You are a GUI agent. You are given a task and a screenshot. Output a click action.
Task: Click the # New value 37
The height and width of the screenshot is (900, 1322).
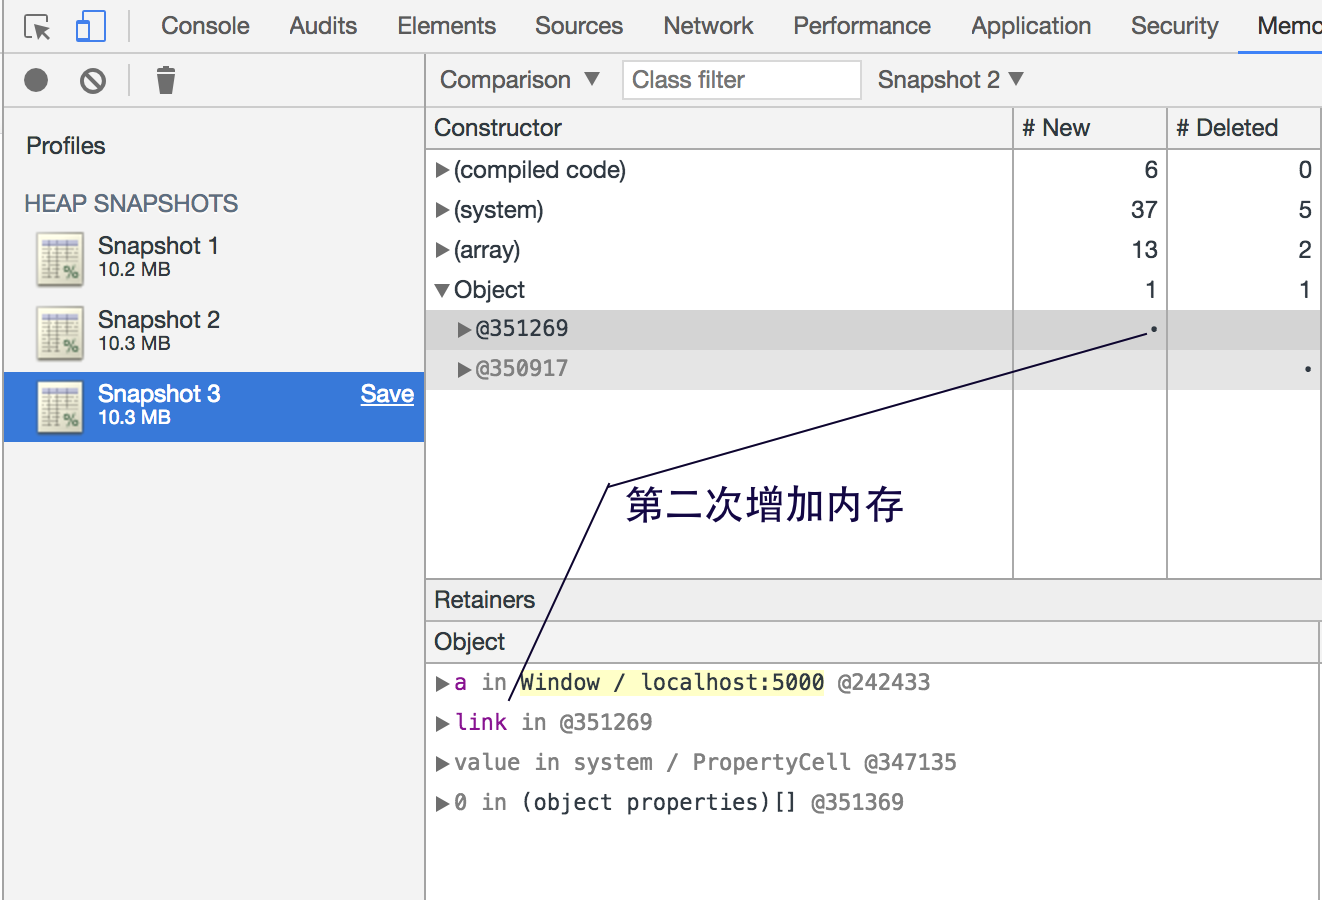coord(1144,210)
